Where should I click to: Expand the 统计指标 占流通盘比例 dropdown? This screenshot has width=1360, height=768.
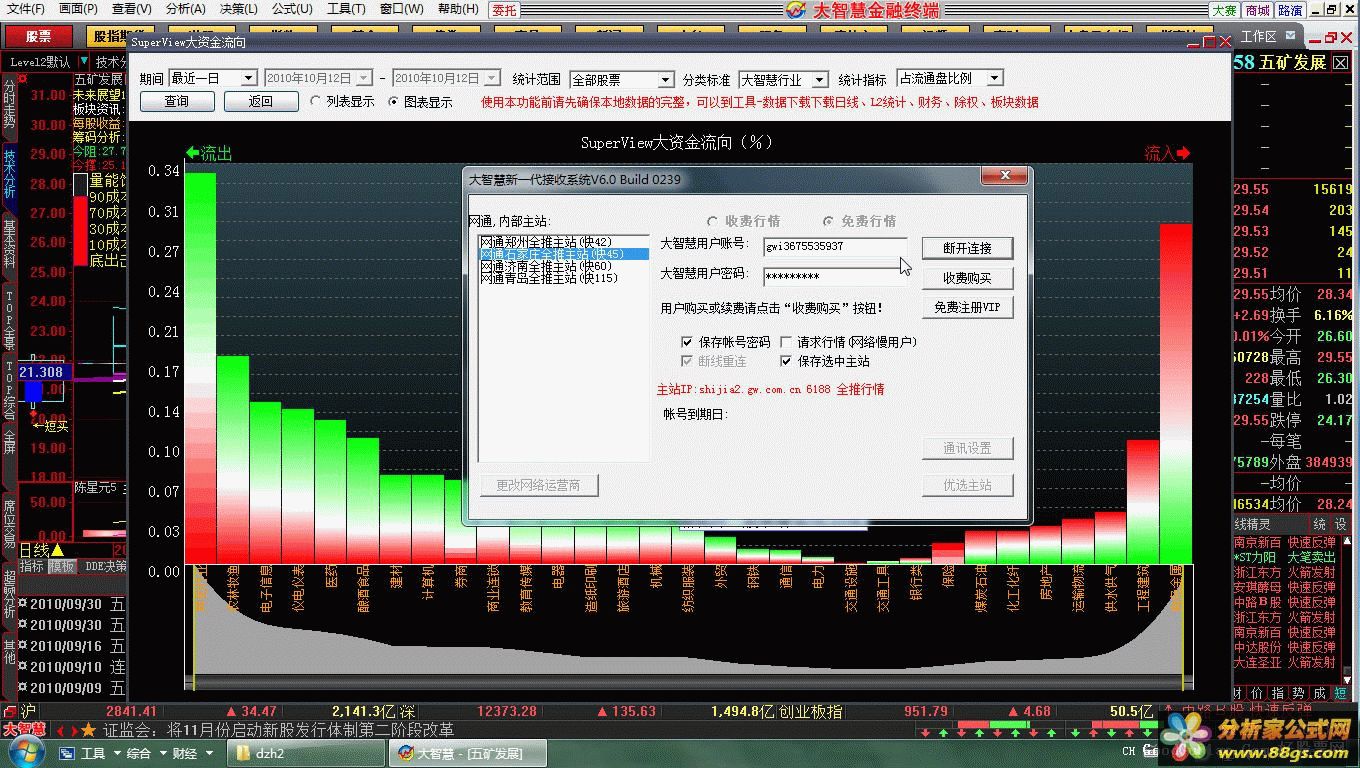[x=994, y=78]
